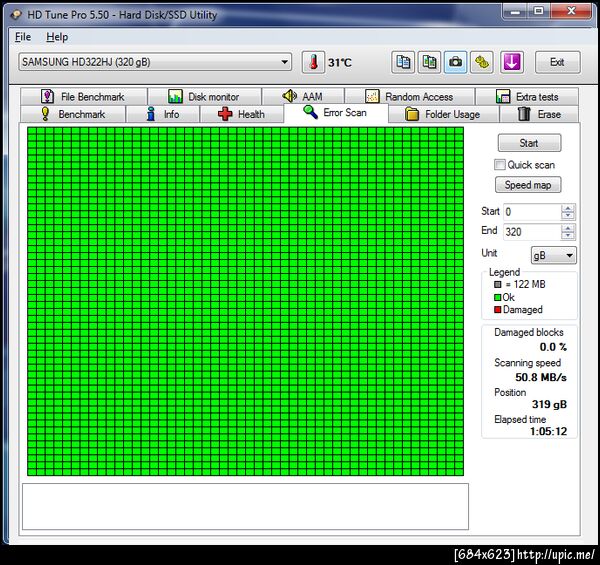
Task: Increase the End value with up arrow
Action: 568,228
